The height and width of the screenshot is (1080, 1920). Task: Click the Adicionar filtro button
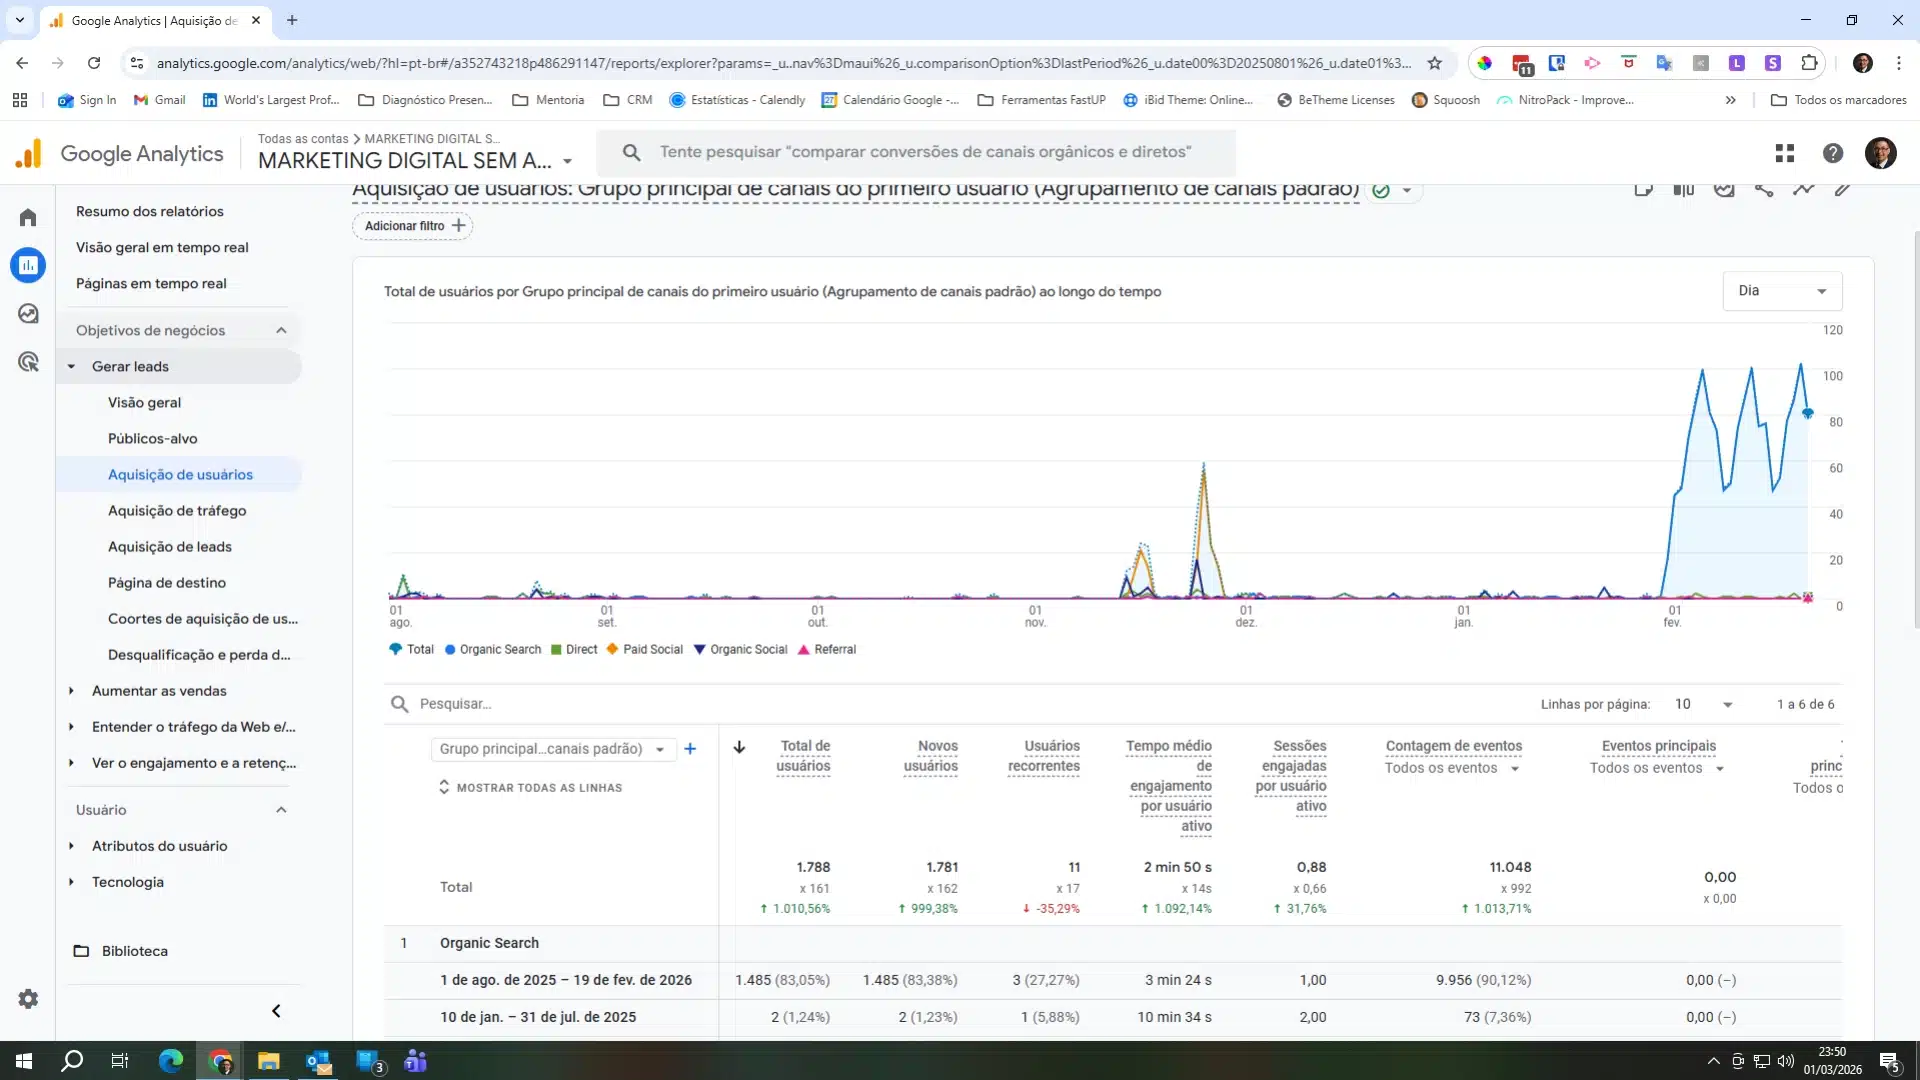[413, 226]
